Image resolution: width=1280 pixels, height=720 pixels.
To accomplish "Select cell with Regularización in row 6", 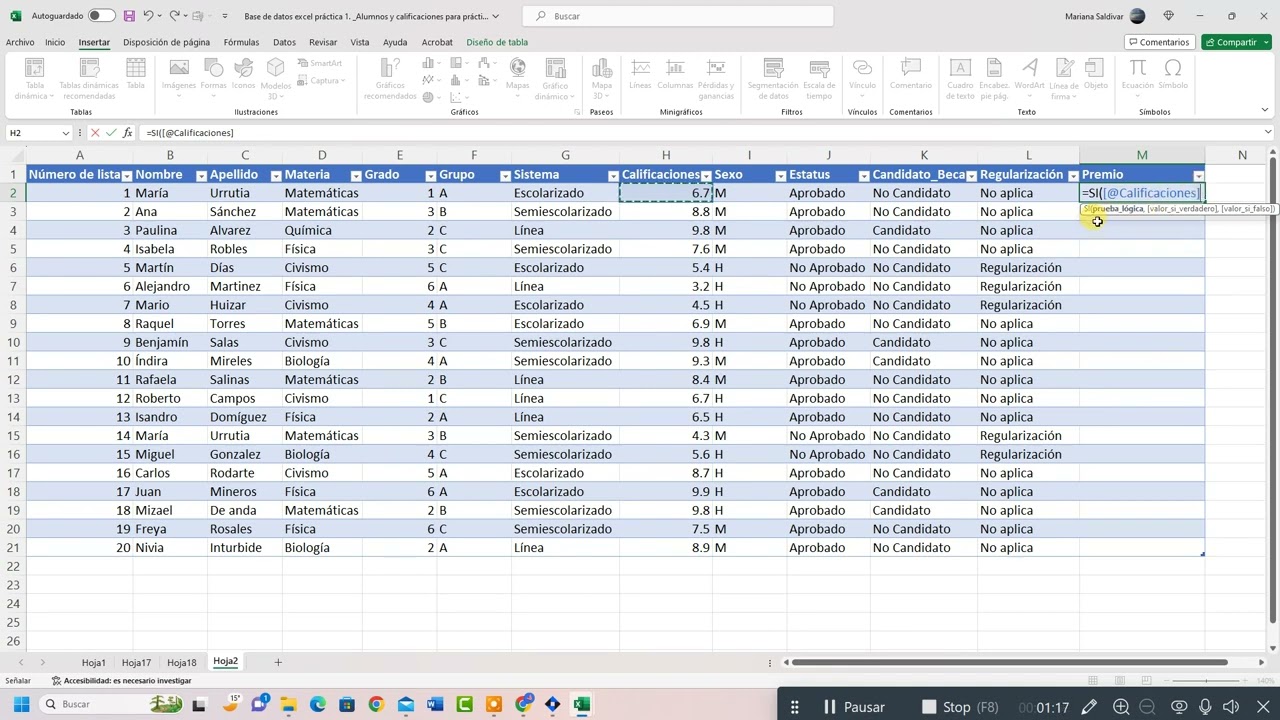I will click(1028, 268).
